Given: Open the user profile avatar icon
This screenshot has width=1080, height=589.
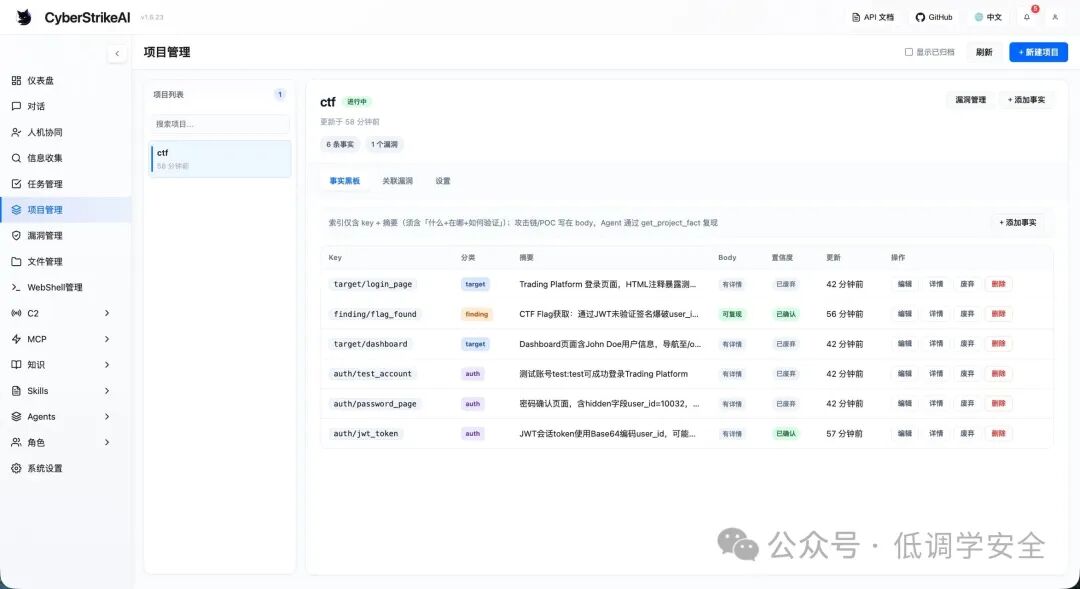Looking at the screenshot, I should pyautogui.click(x=1055, y=17).
